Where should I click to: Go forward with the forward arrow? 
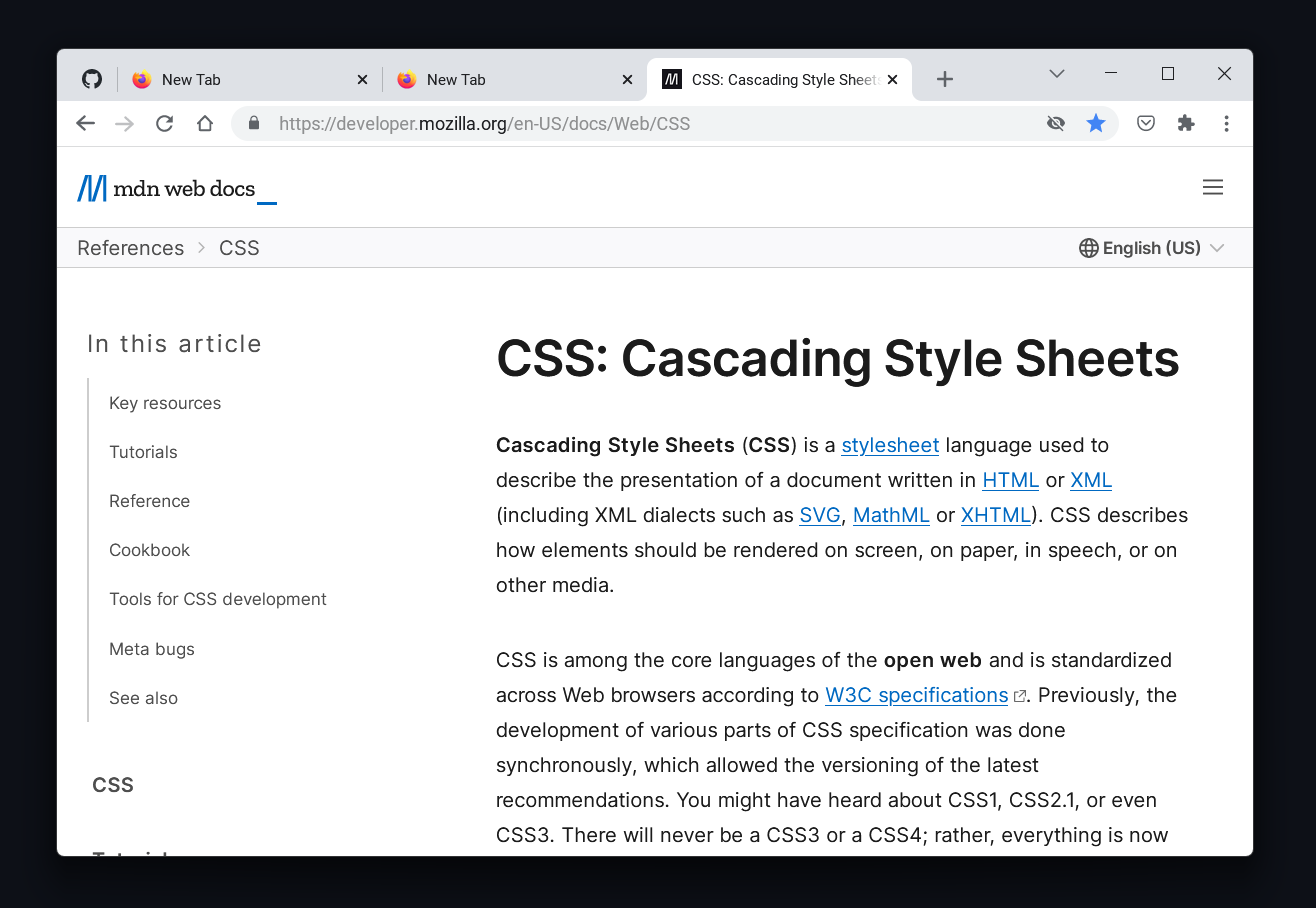click(x=124, y=124)
